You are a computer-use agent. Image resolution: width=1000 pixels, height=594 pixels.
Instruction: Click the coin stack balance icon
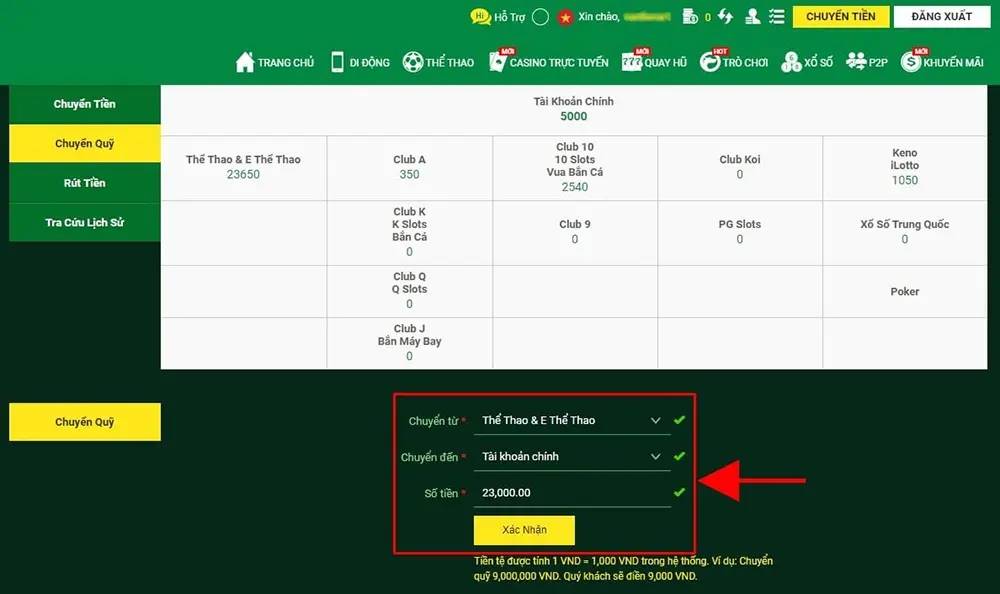[690, 17]
